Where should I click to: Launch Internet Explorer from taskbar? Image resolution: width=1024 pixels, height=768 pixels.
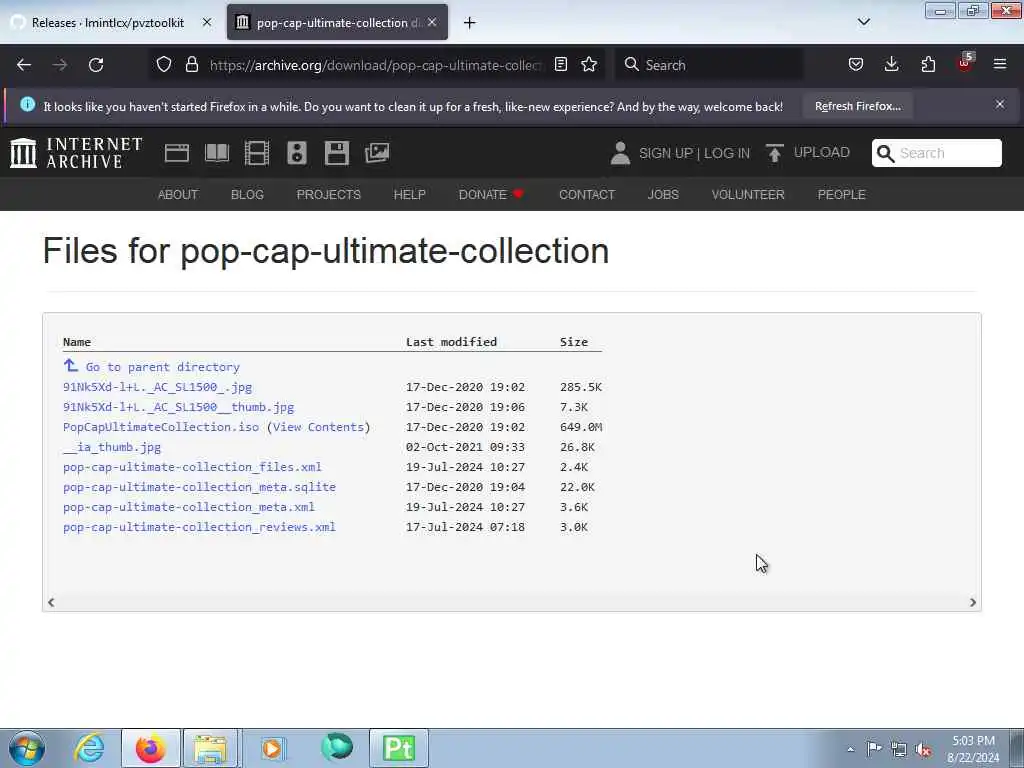89,748
